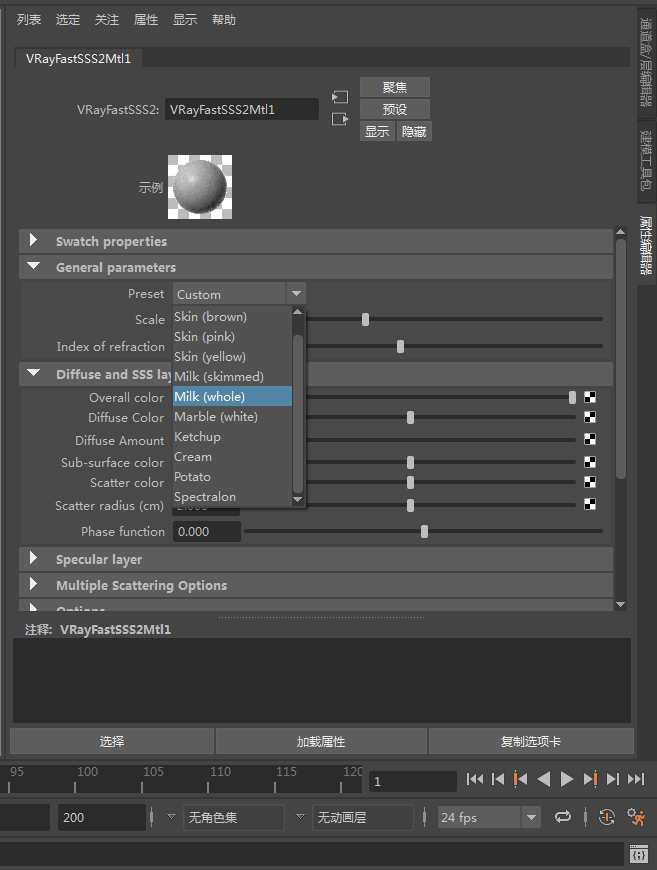Screen dimensions: 657x870
Task: Switch to 建模工具包 side tab
Action: coord(645,161)
